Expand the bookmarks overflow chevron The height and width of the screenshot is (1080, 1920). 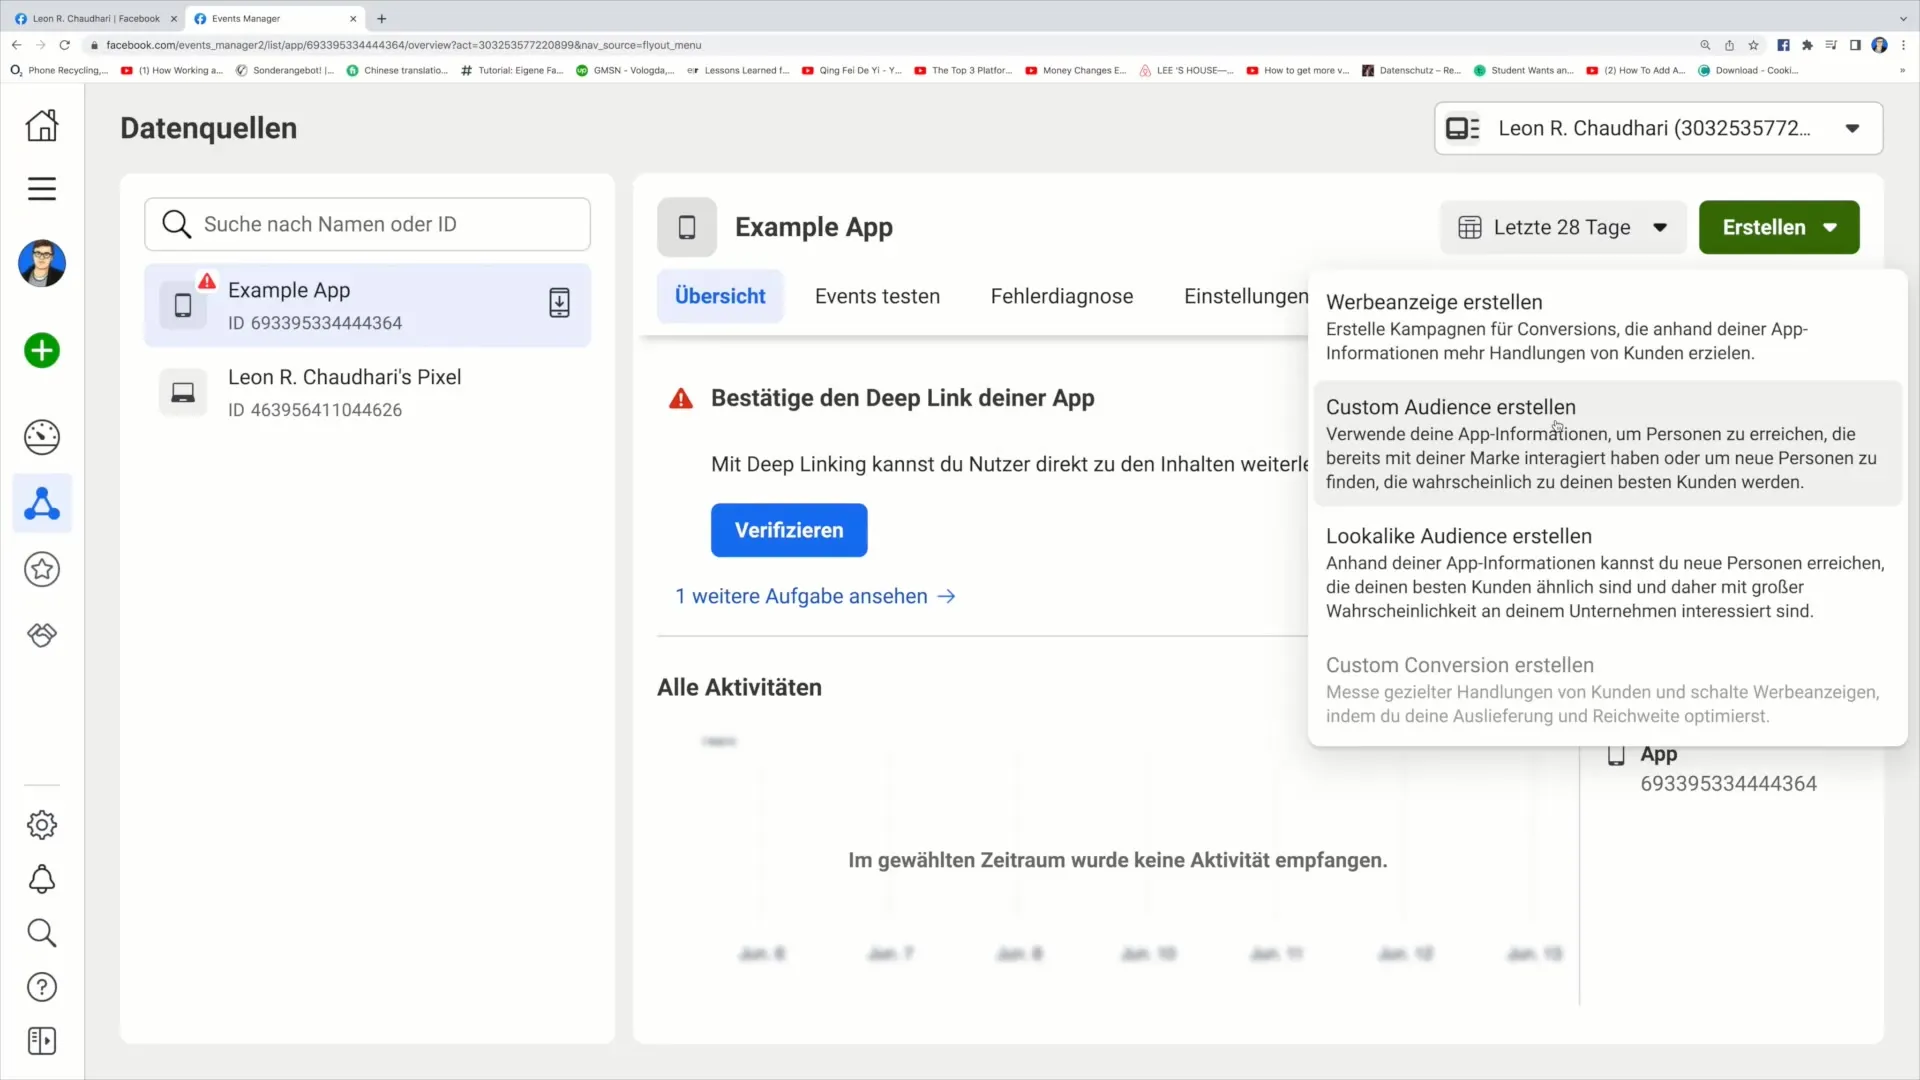[x=1903, y=70]
